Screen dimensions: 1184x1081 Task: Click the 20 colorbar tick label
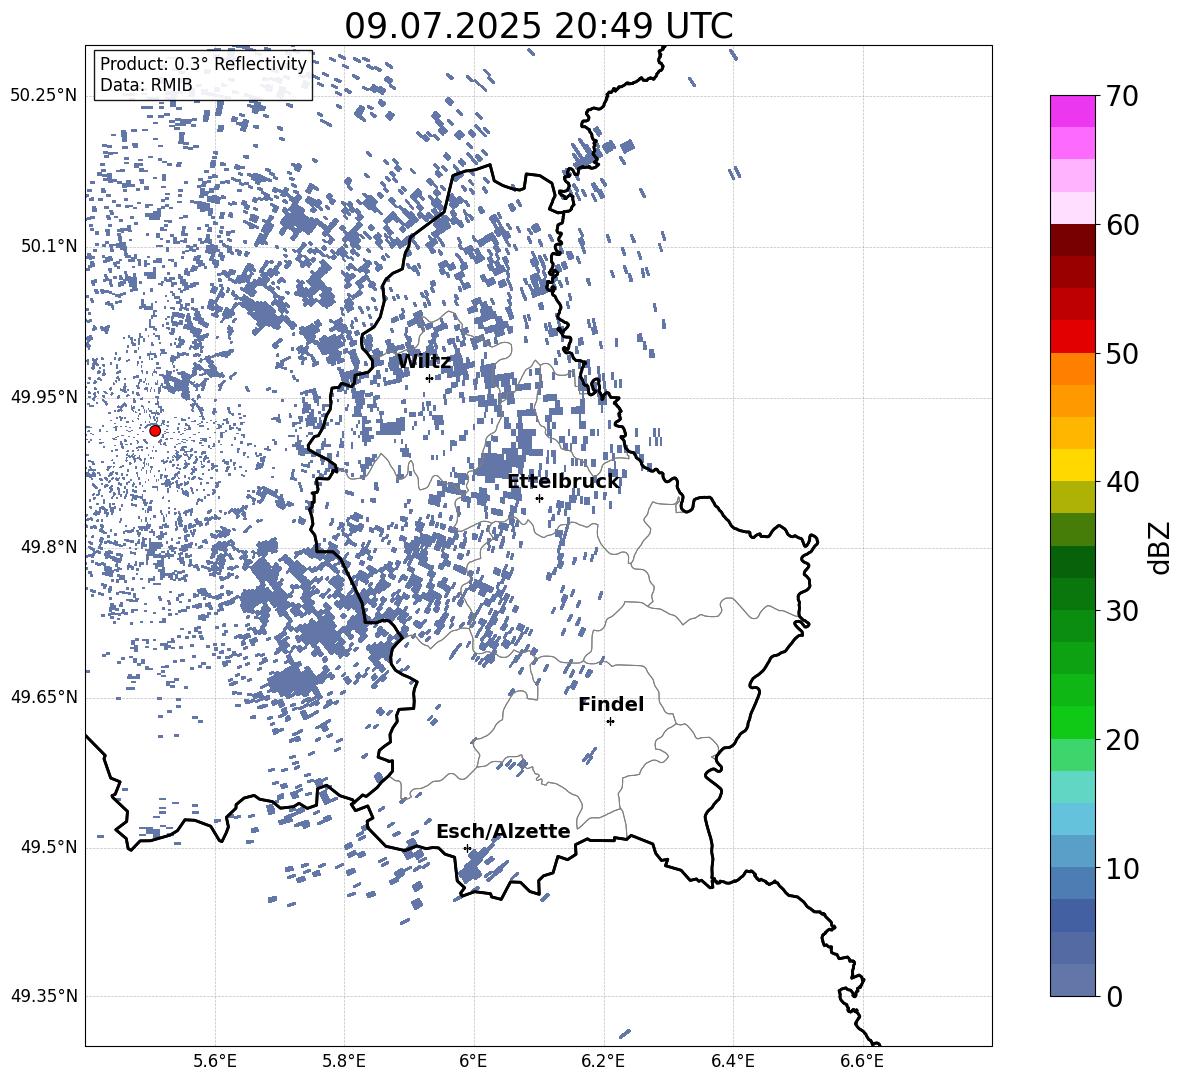click(1122, 740)
